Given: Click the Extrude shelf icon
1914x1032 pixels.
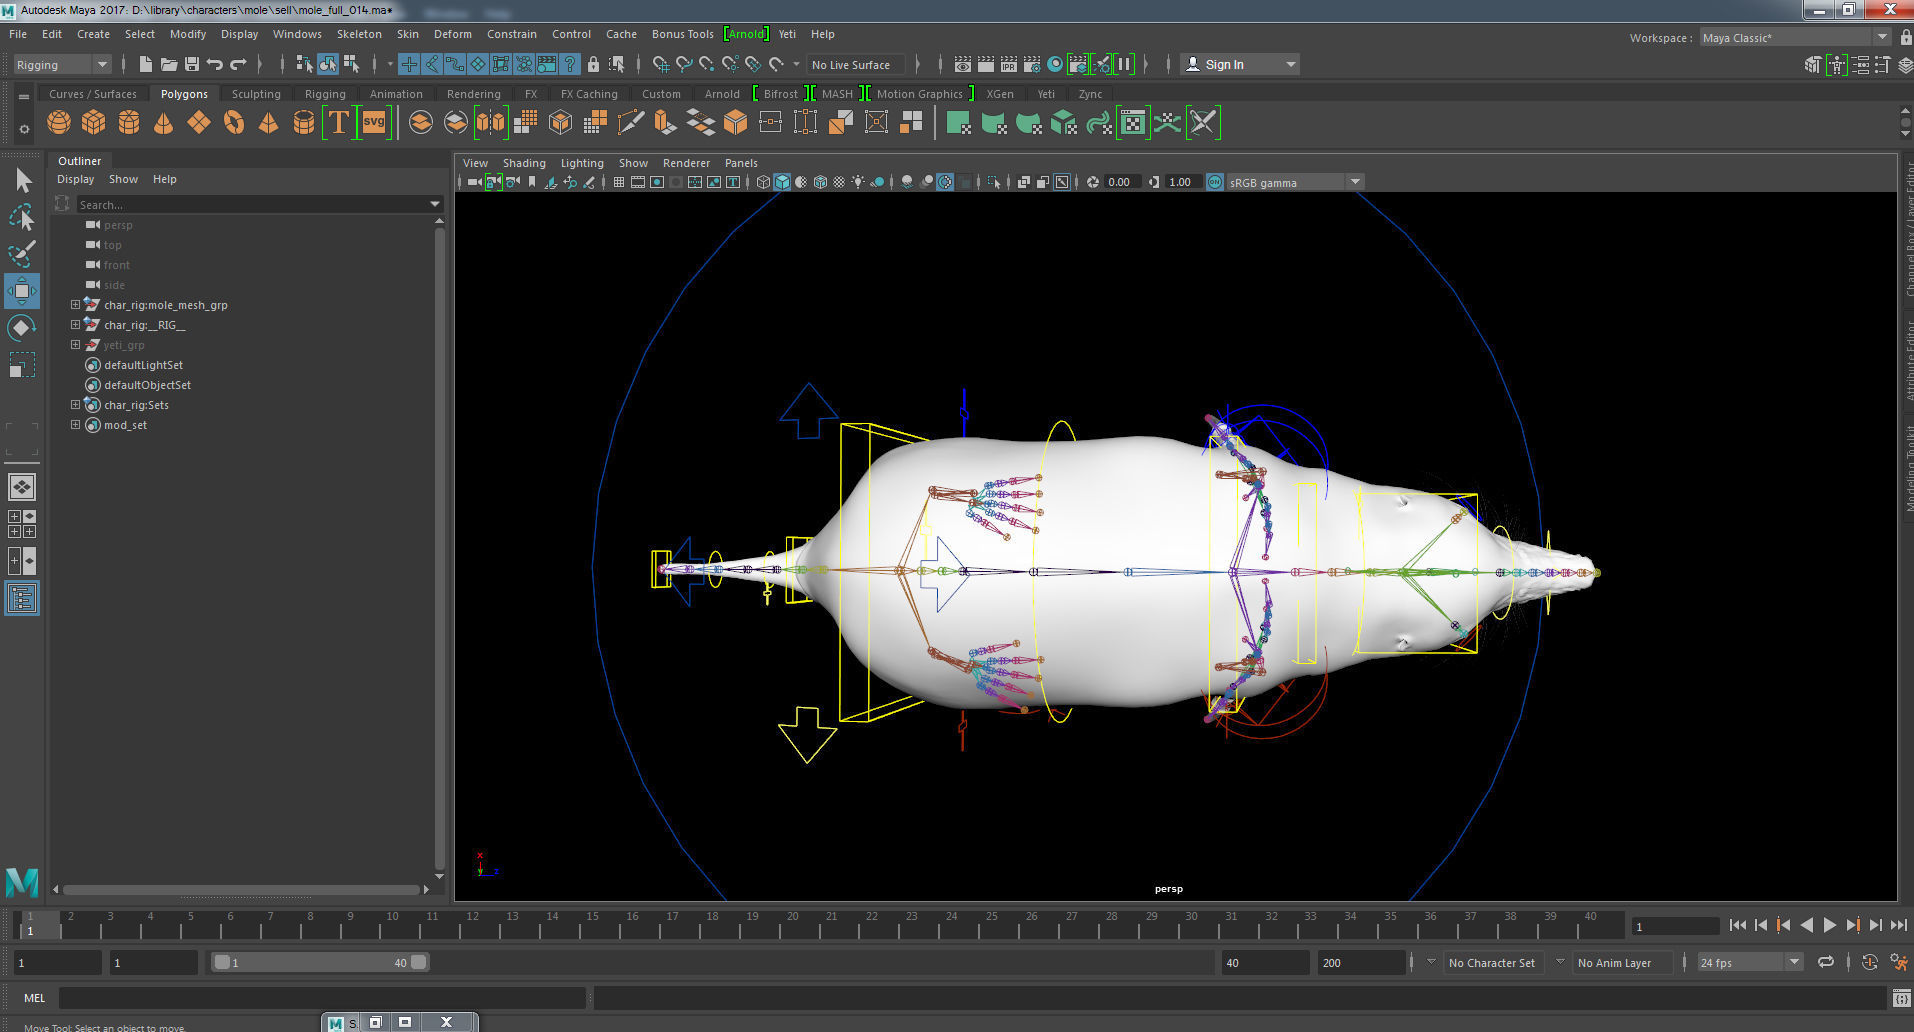Looking at the screenshot, I should point(665,123).
